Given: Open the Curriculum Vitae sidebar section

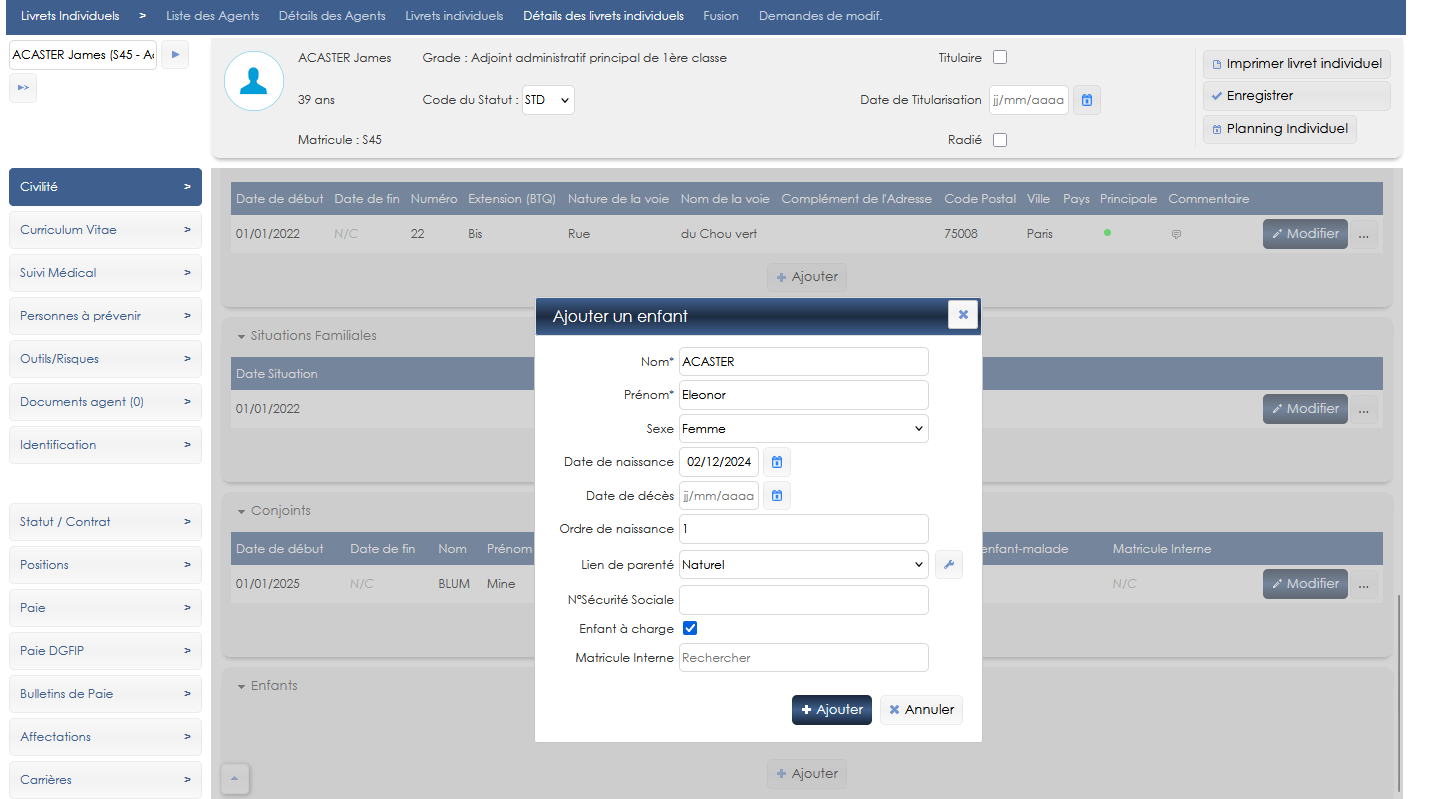Looking at the screenshot, I should (105, 230).
